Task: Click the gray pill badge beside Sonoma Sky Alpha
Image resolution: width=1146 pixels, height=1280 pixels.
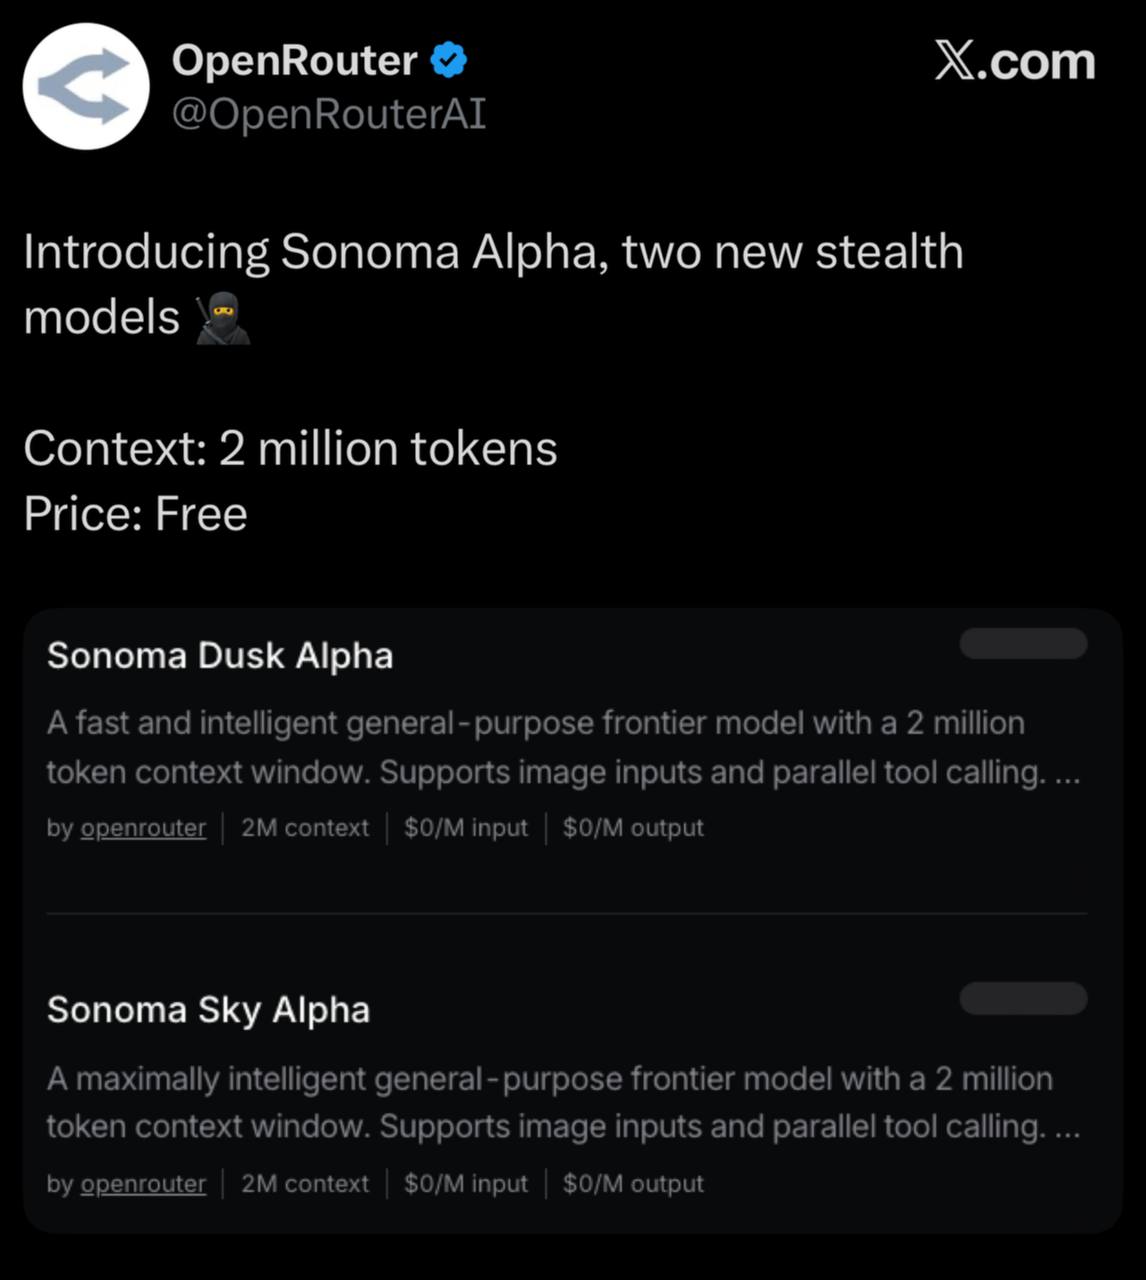Action: click(1023, 998)
